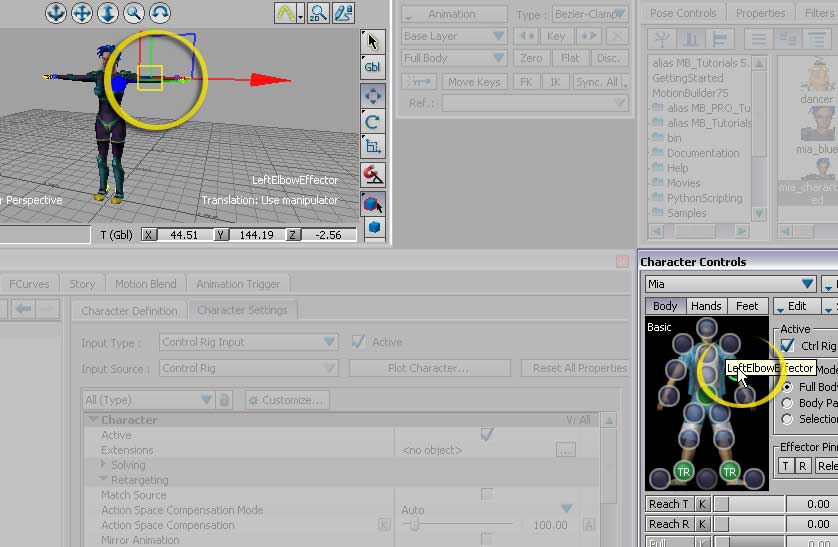838x547 pixels.
Task: Switch to the Hands tab
Action: [705, 306]
